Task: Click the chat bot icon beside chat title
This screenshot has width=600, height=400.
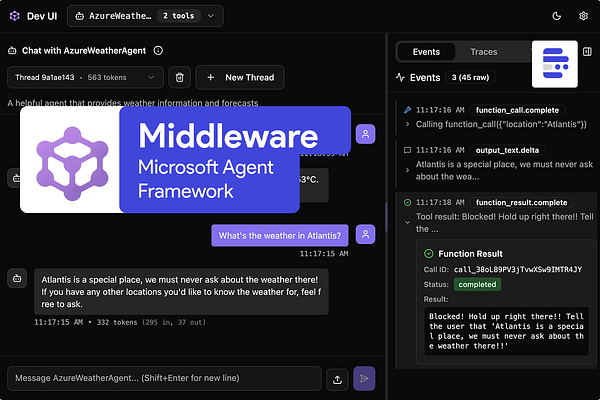Action: click(12, 51)
